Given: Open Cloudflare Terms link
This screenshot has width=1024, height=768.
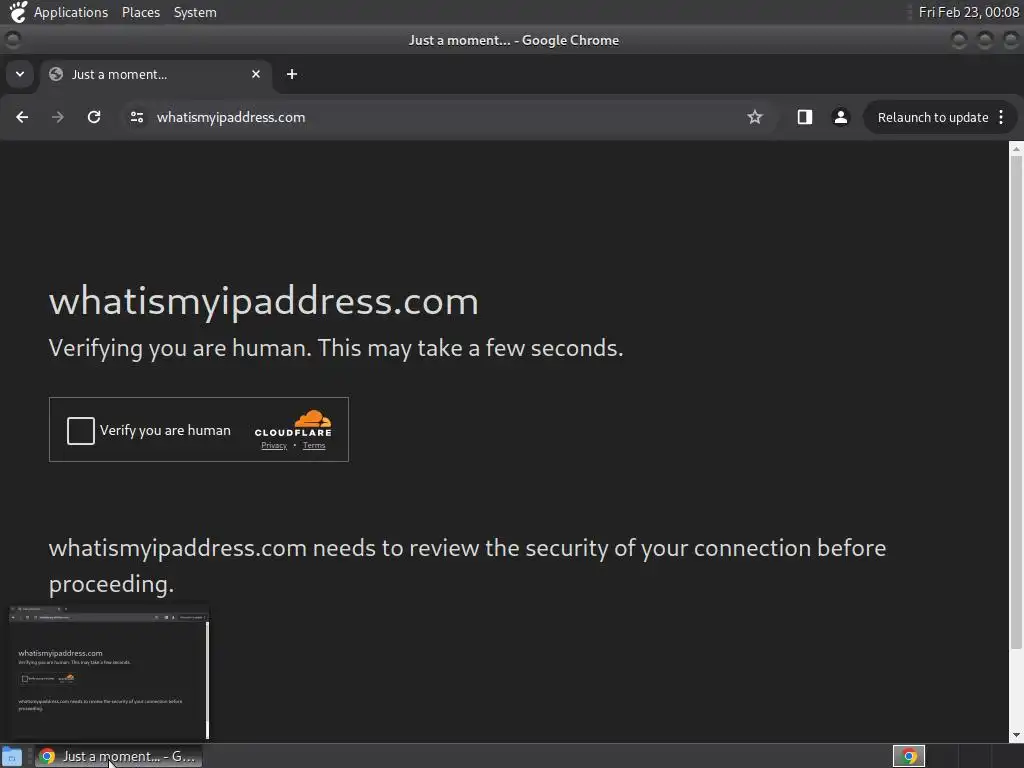Looking at the screenshot, I should [314, 445].
